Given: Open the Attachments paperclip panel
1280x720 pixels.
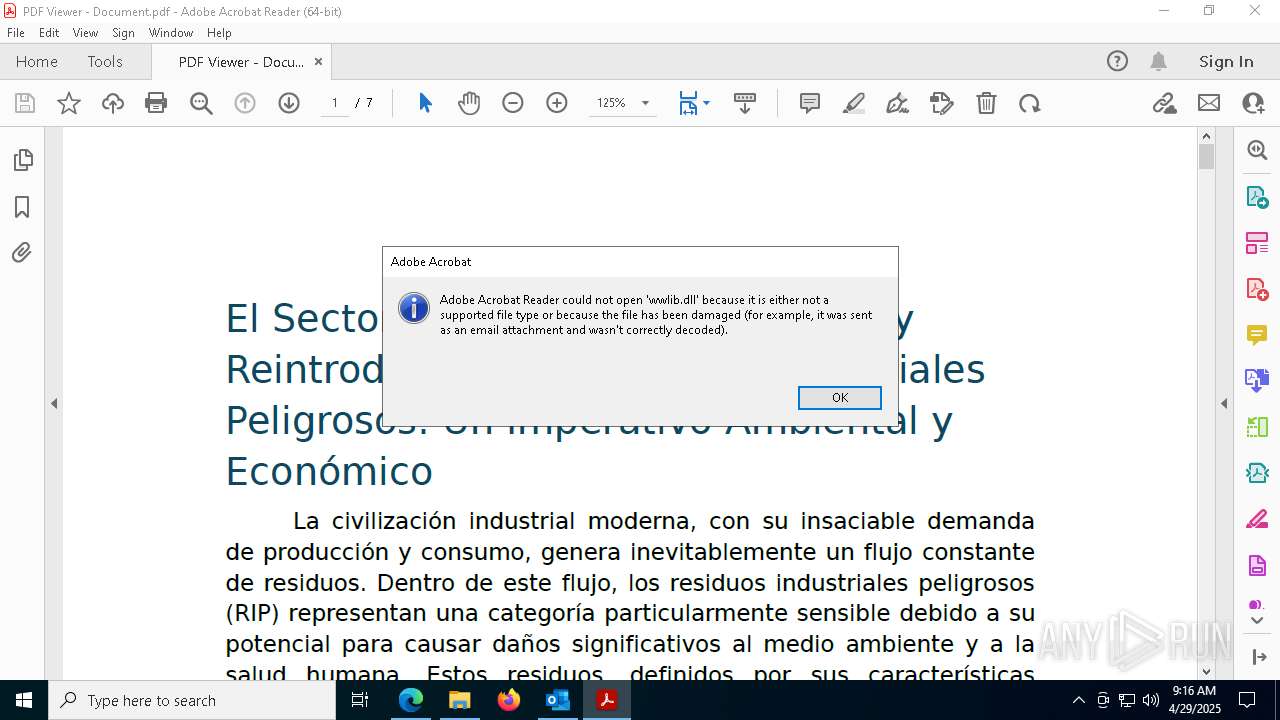Looking at the screenshot, I should [22, 253].
